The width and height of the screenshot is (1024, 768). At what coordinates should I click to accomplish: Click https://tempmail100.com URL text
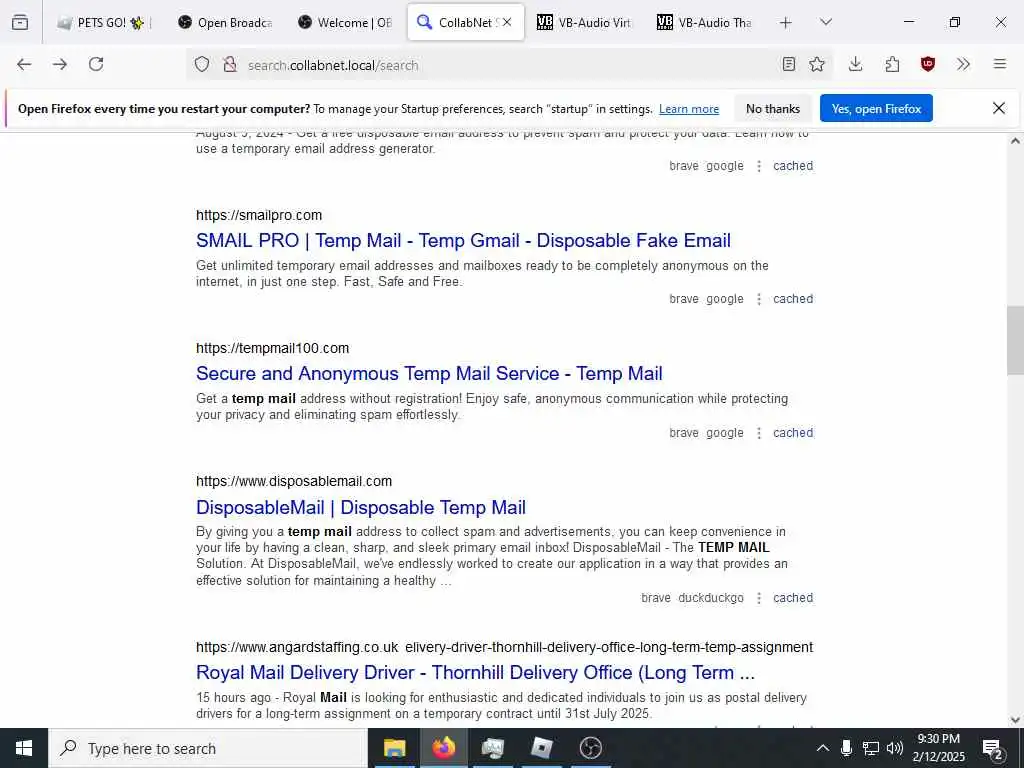(272, 349)
